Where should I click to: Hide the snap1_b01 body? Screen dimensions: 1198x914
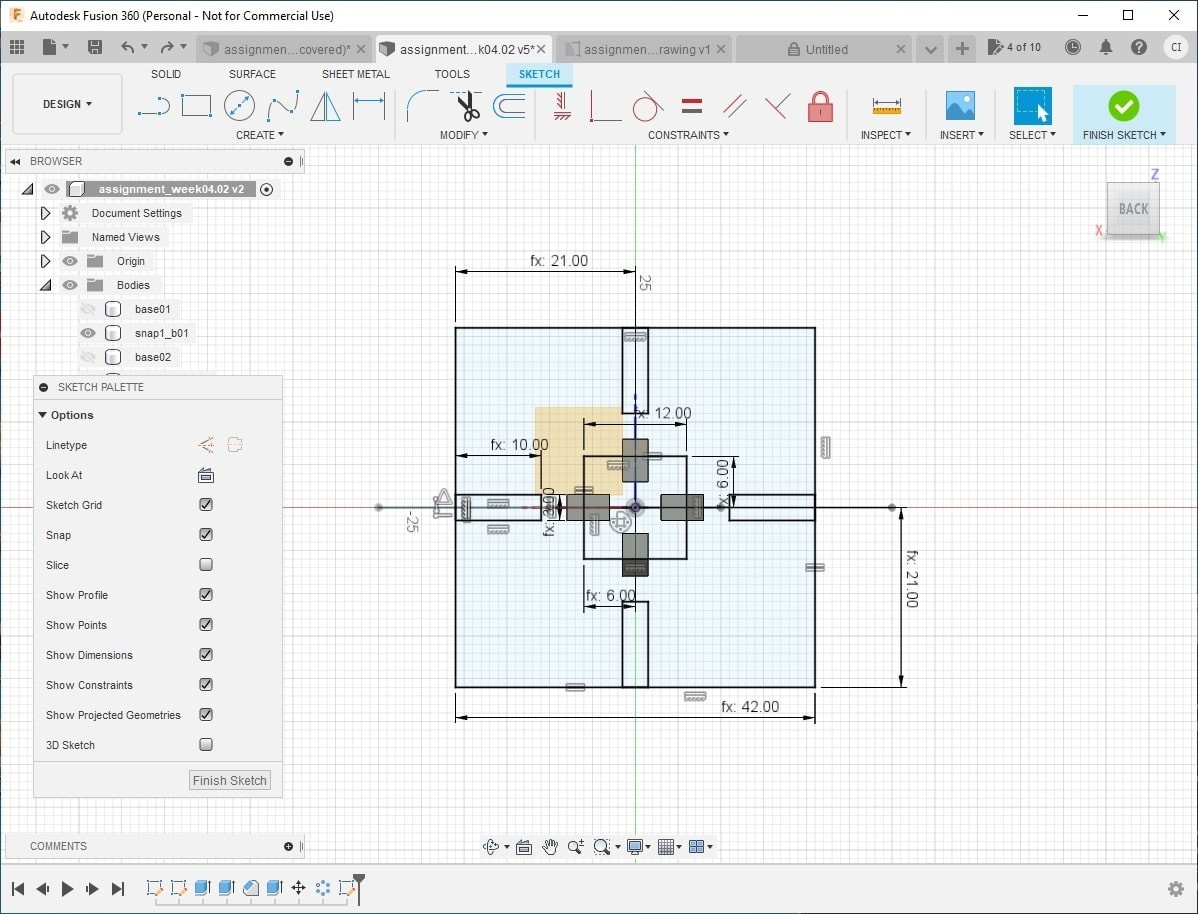coord(88,333)
